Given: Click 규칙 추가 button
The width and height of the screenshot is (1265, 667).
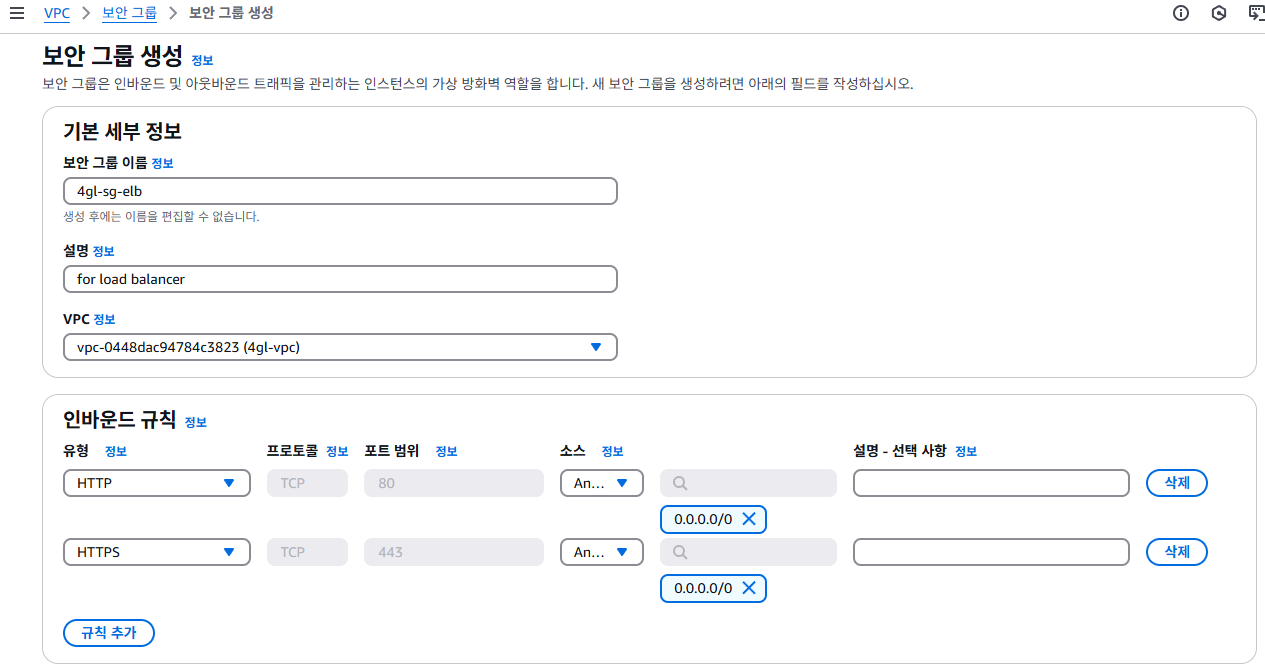Looking at the screenshot, I should pos(108,633).
